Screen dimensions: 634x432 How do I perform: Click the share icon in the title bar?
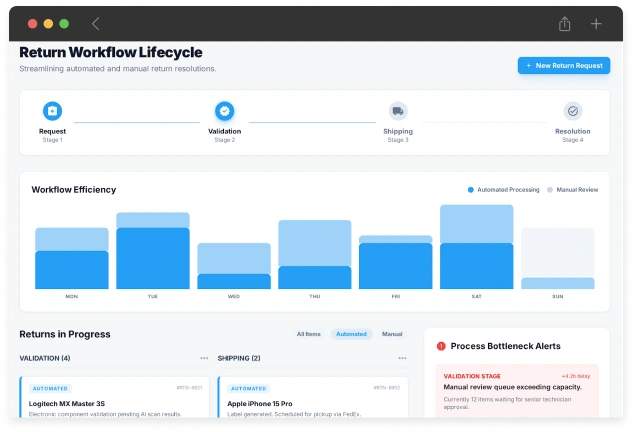565,23
